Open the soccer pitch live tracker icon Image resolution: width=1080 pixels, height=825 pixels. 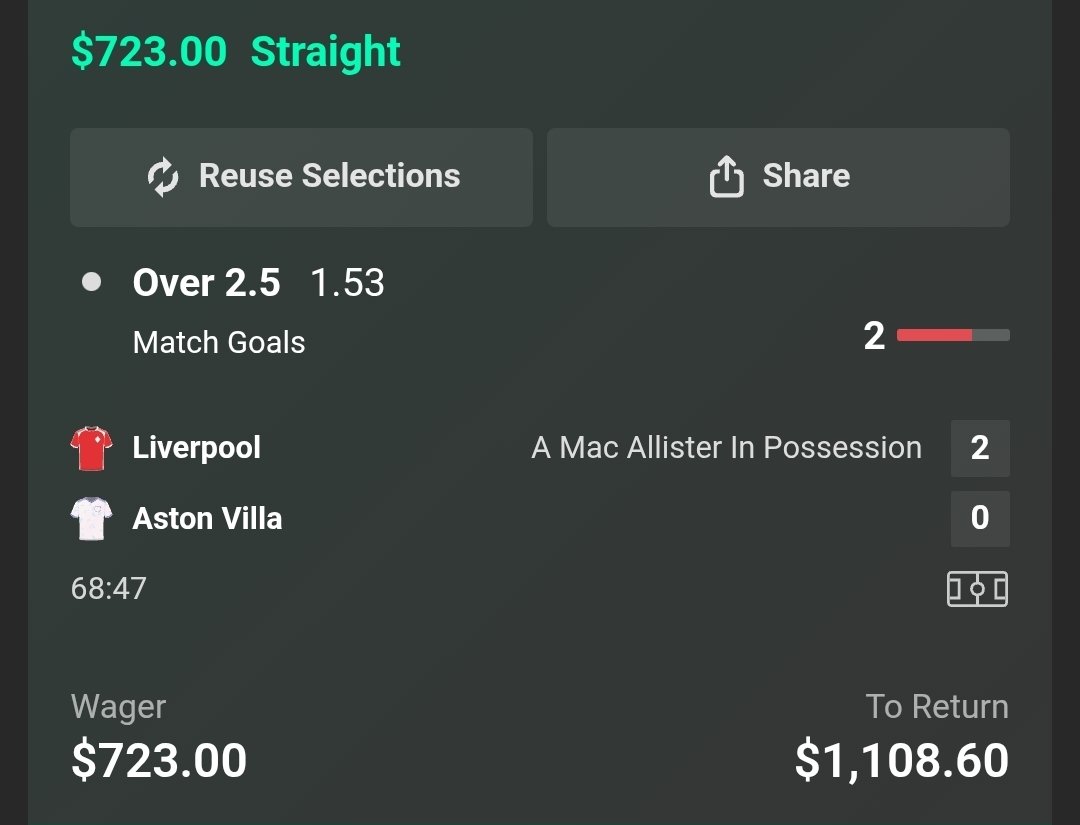(977, 589)
